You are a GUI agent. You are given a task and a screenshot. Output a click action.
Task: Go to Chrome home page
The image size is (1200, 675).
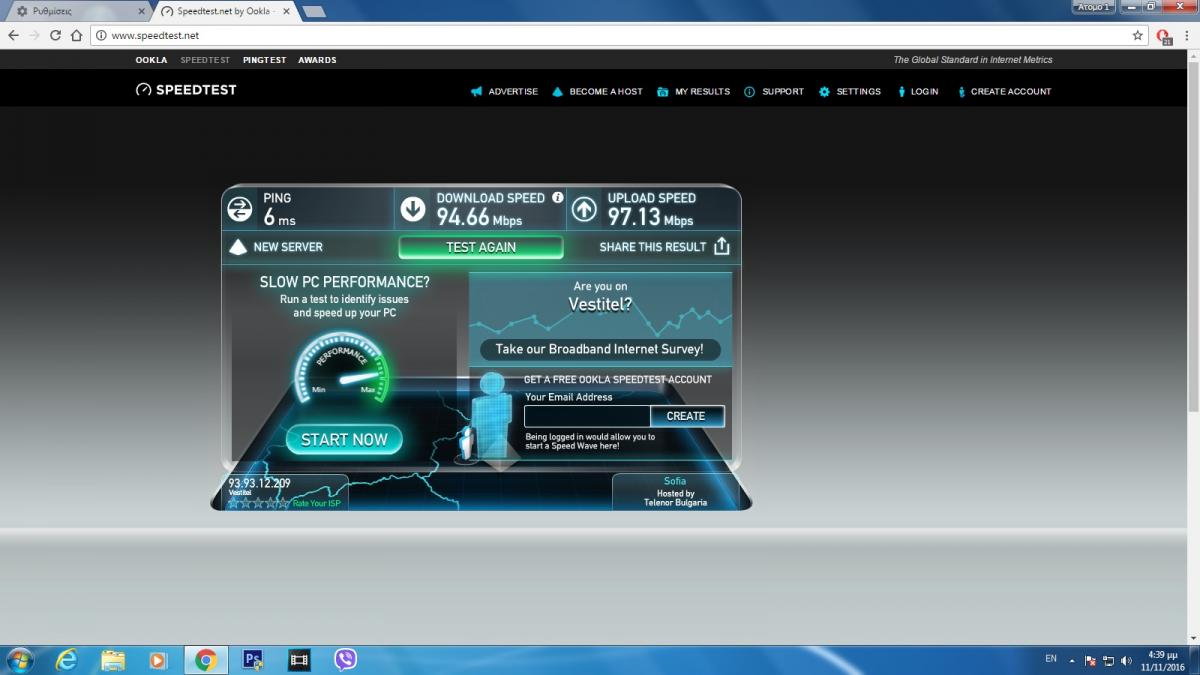pos(76,35)
